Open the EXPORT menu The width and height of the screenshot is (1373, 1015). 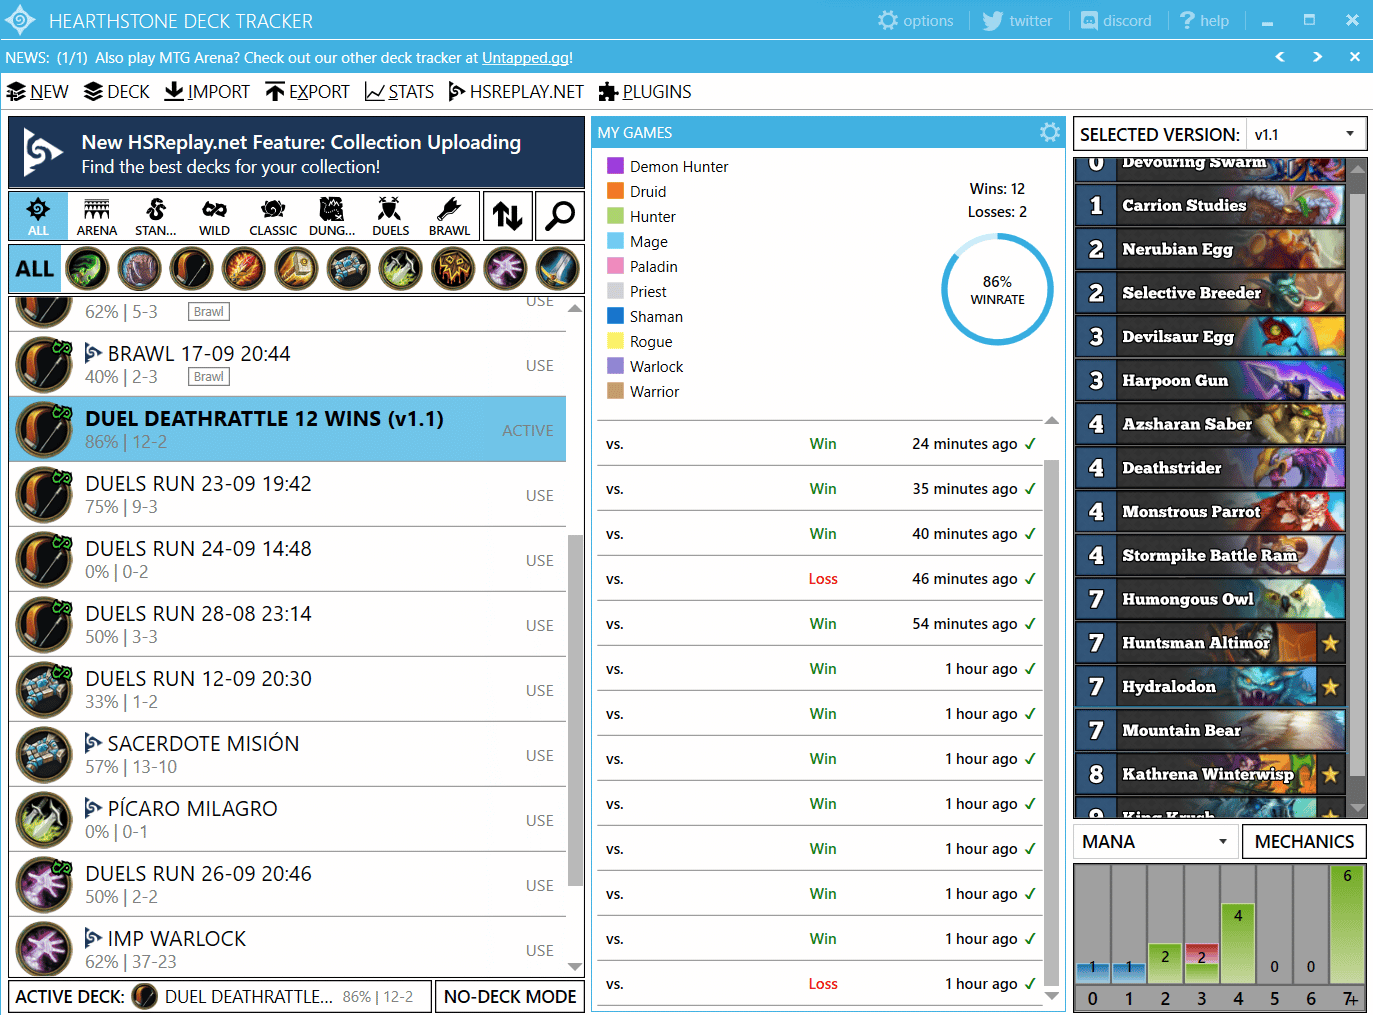[307, 92]
